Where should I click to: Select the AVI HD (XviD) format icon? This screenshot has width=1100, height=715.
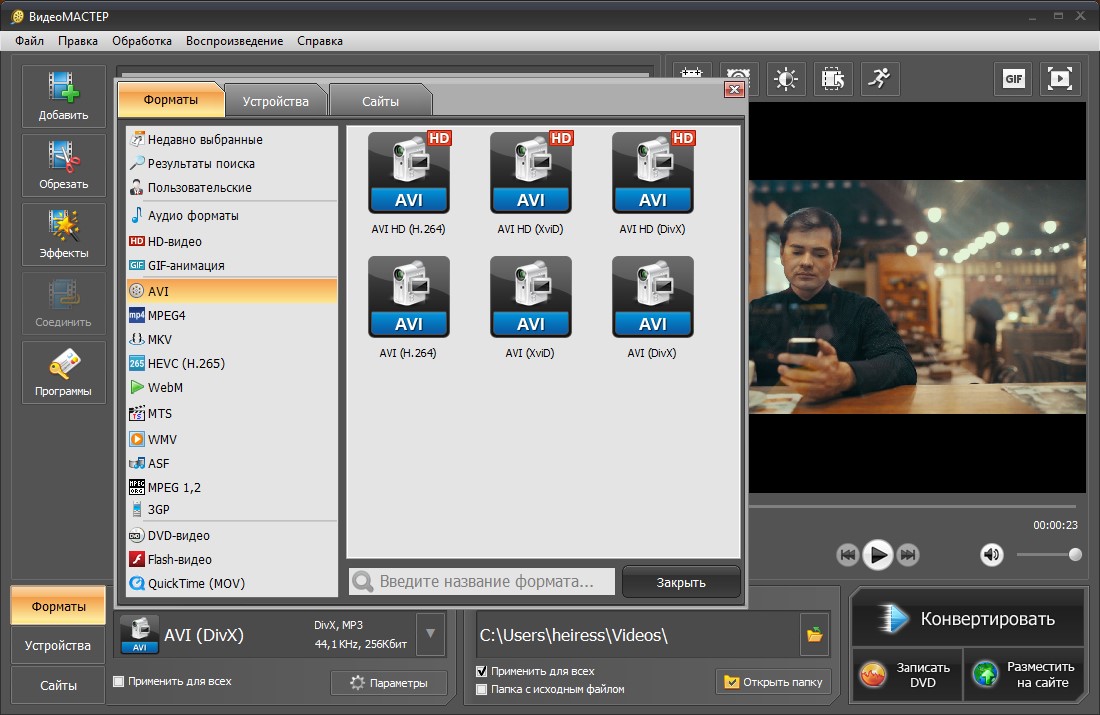[x=531, y=173]
